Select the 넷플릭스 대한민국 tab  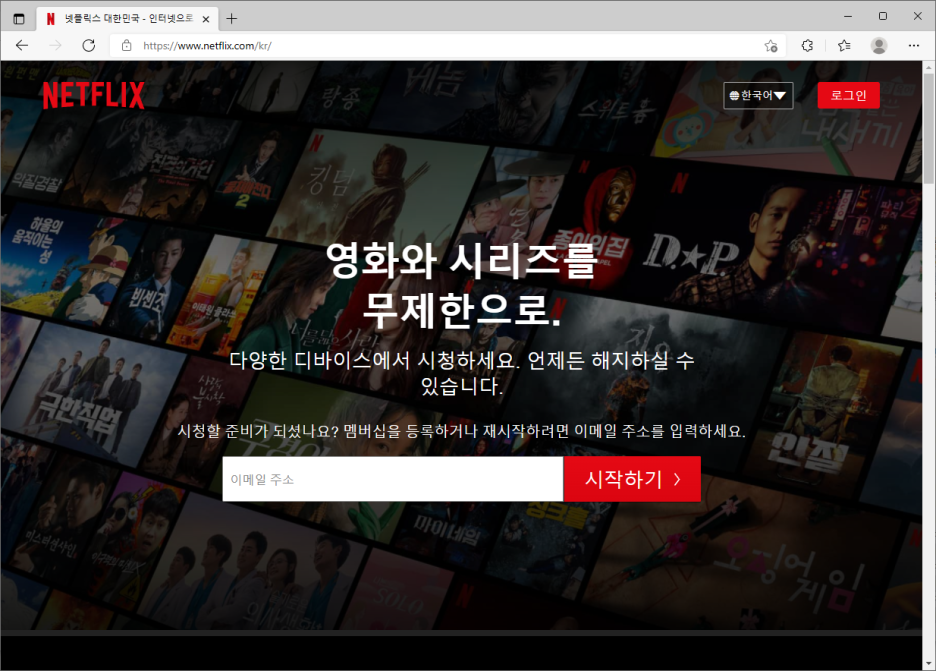(127, 19)
